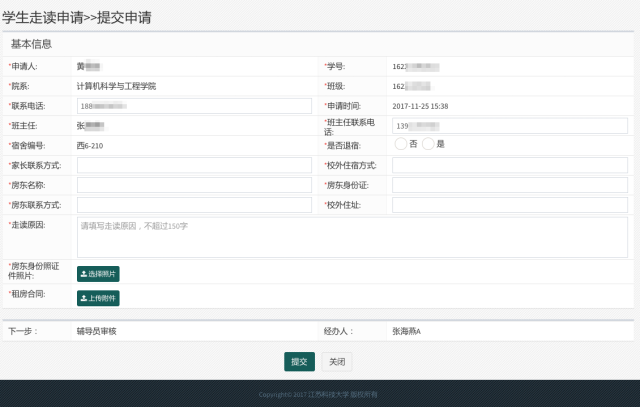
Task: Click the 基本信息 section header
Action: coord(31,45)
